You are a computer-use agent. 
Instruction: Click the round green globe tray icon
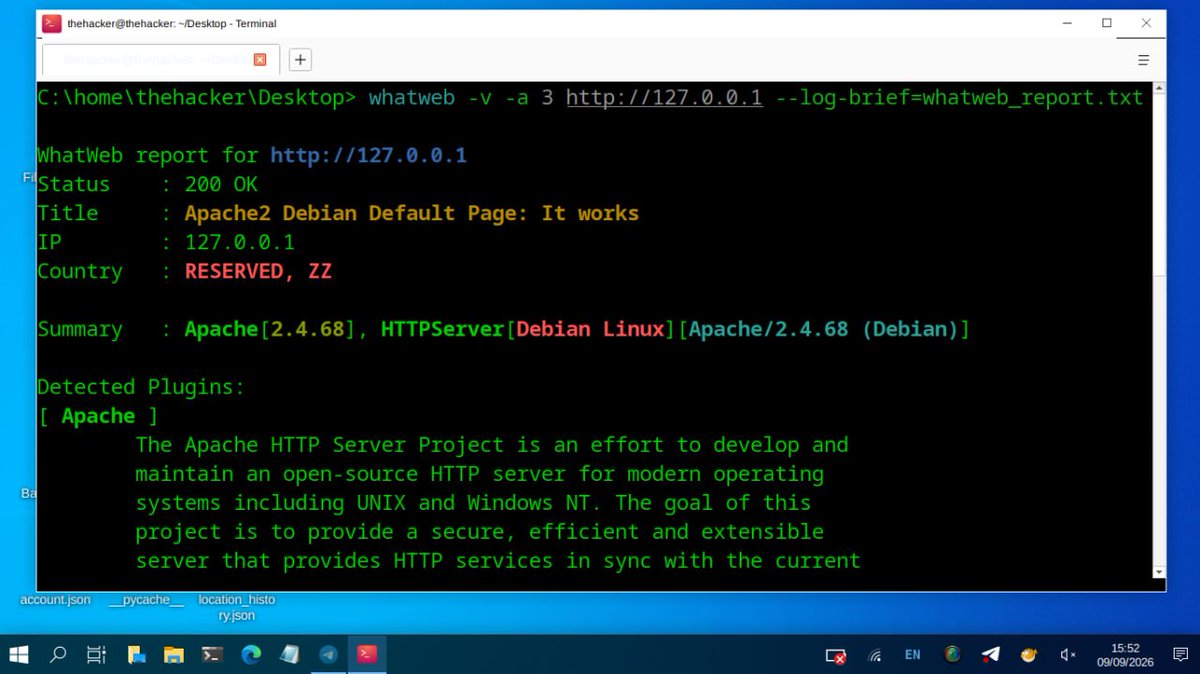[952, 655]
